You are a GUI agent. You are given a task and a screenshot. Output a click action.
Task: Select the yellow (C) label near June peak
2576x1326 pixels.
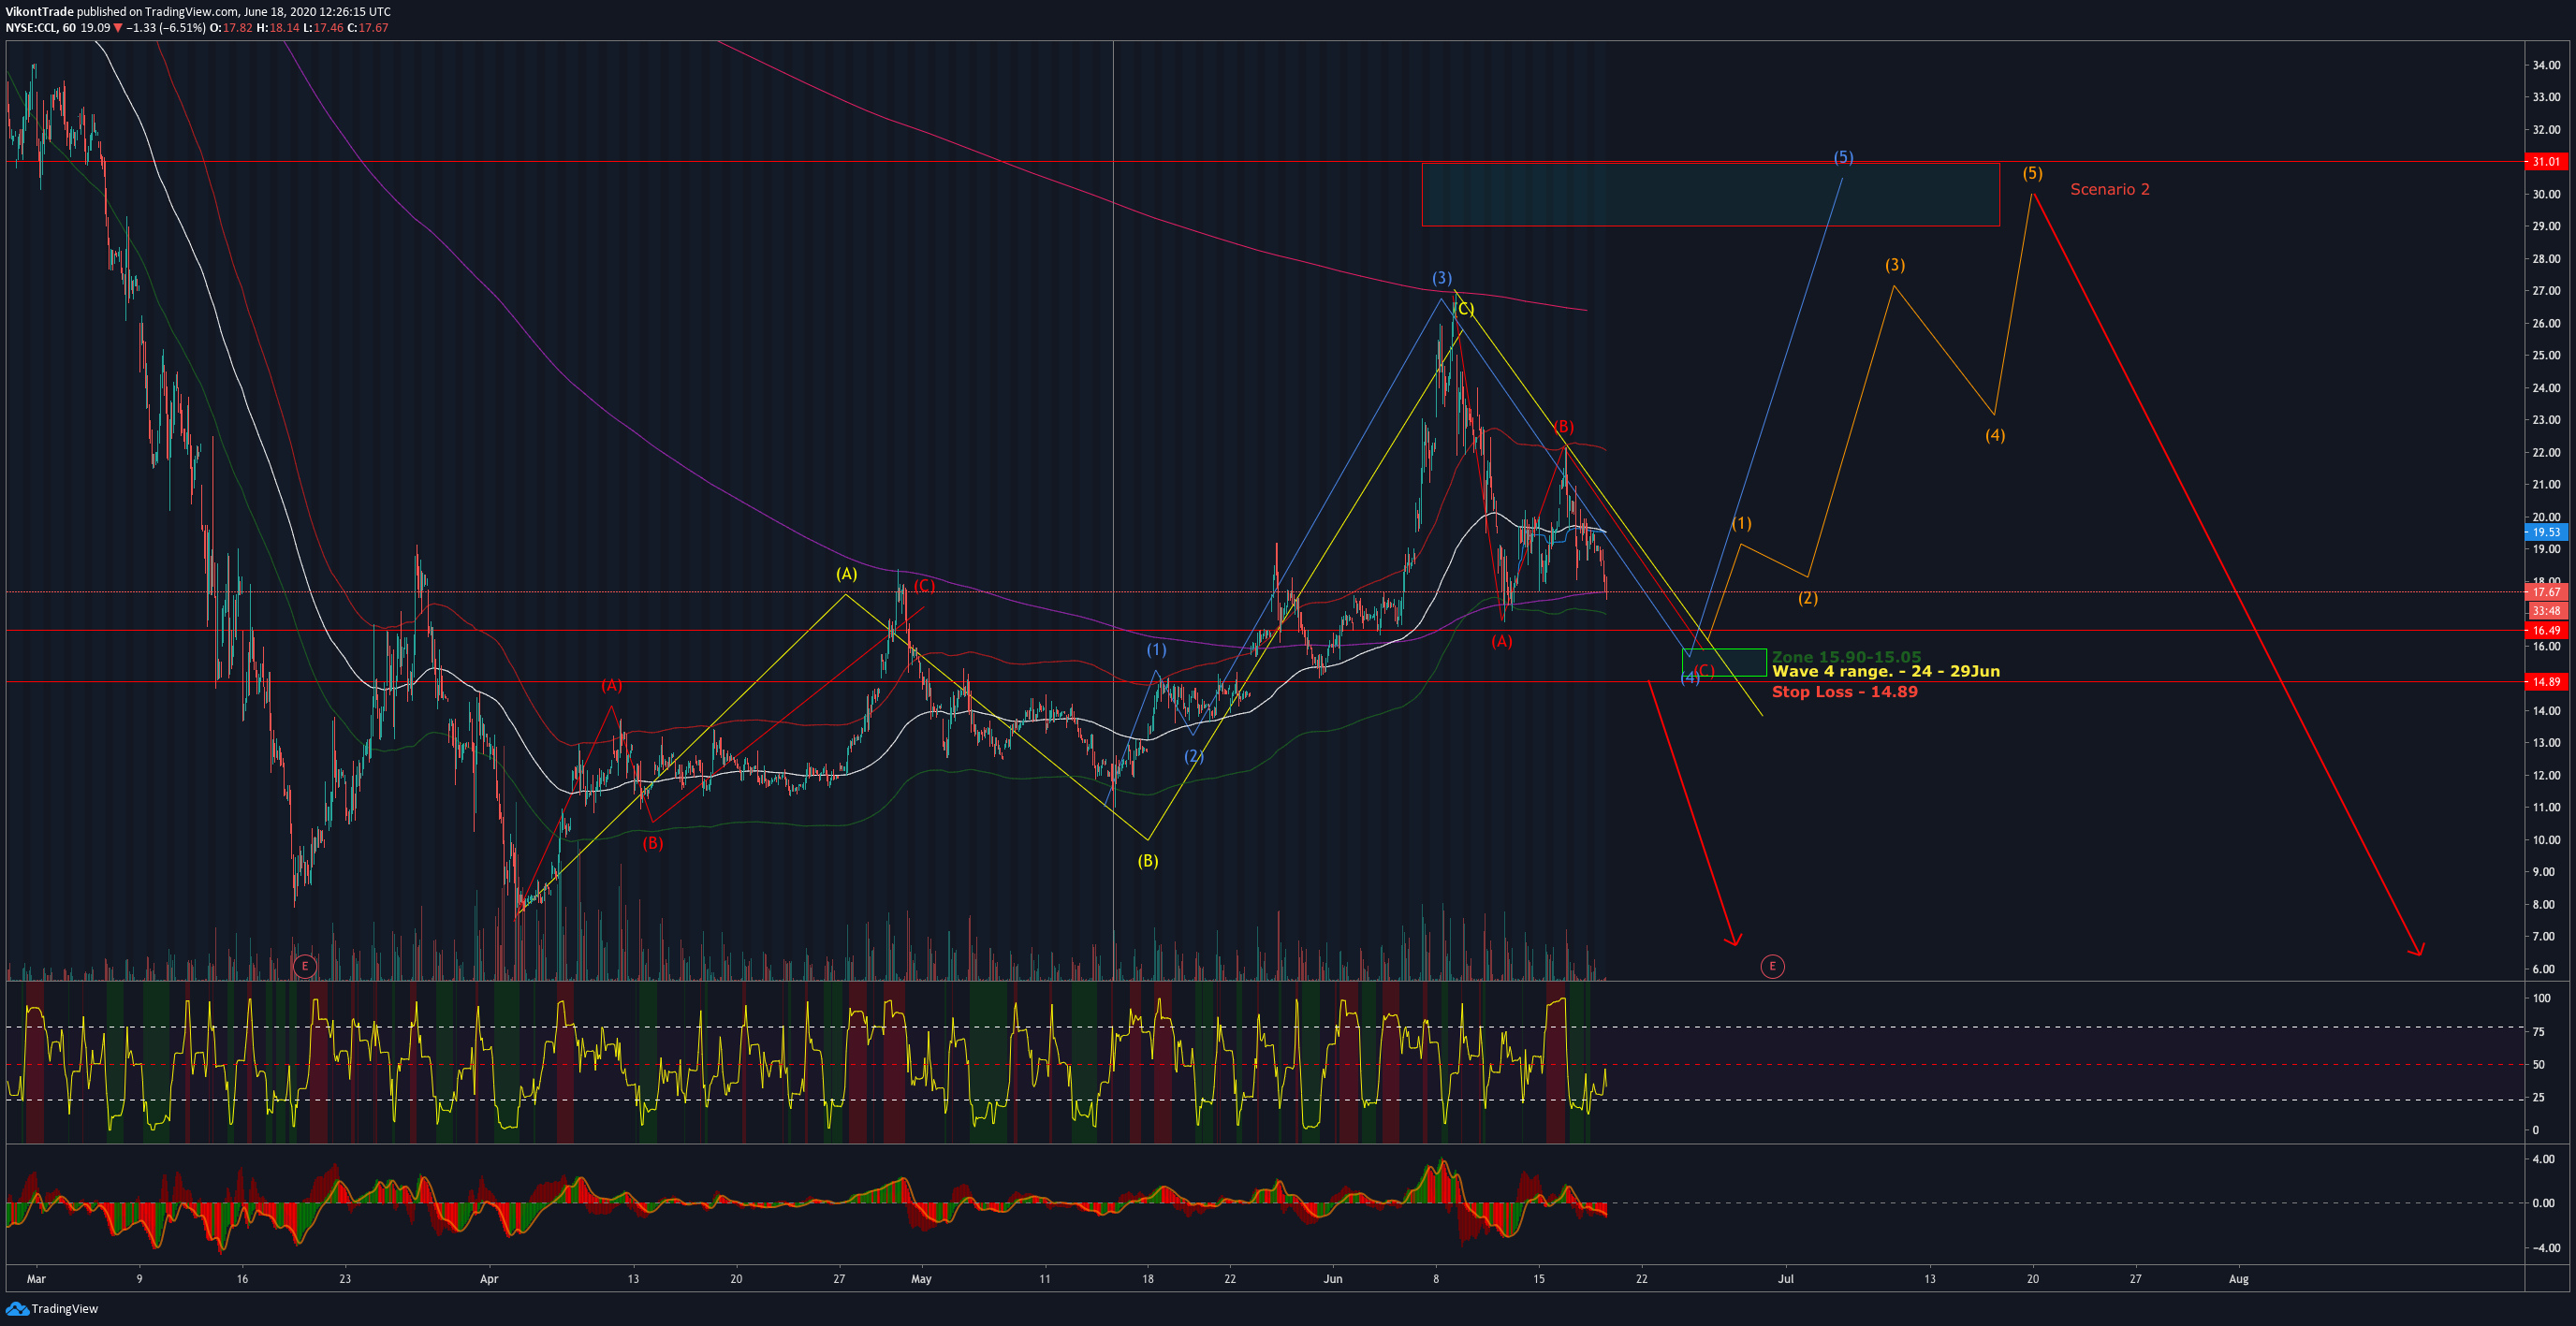pyautogui.click(x=1464, y=309)
